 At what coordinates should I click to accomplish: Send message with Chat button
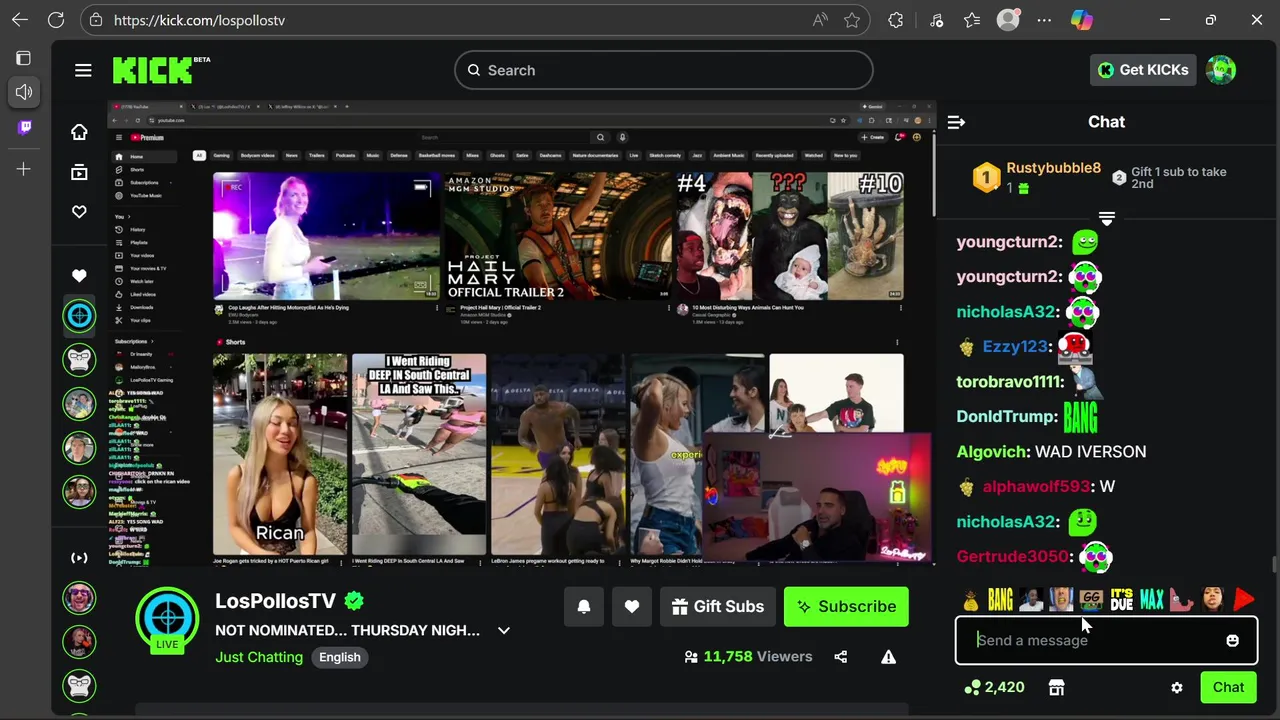1228,687
